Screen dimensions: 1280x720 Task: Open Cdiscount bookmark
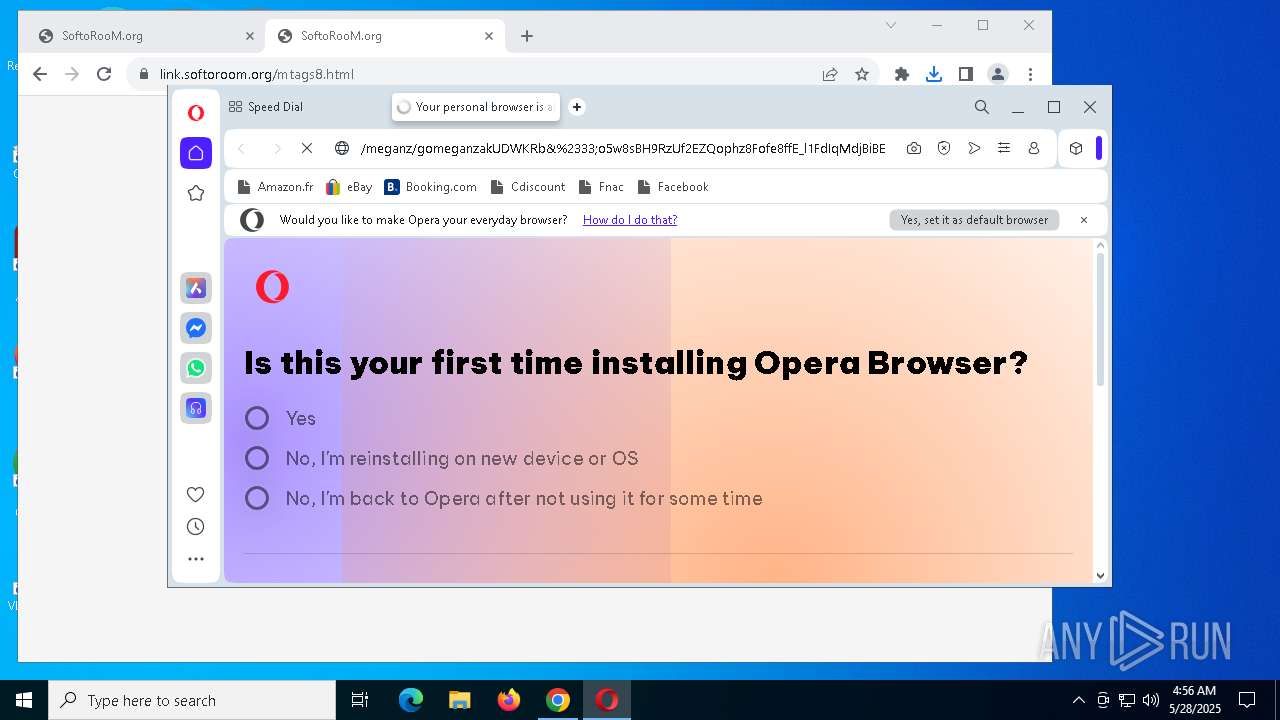[x=527, y=187]
